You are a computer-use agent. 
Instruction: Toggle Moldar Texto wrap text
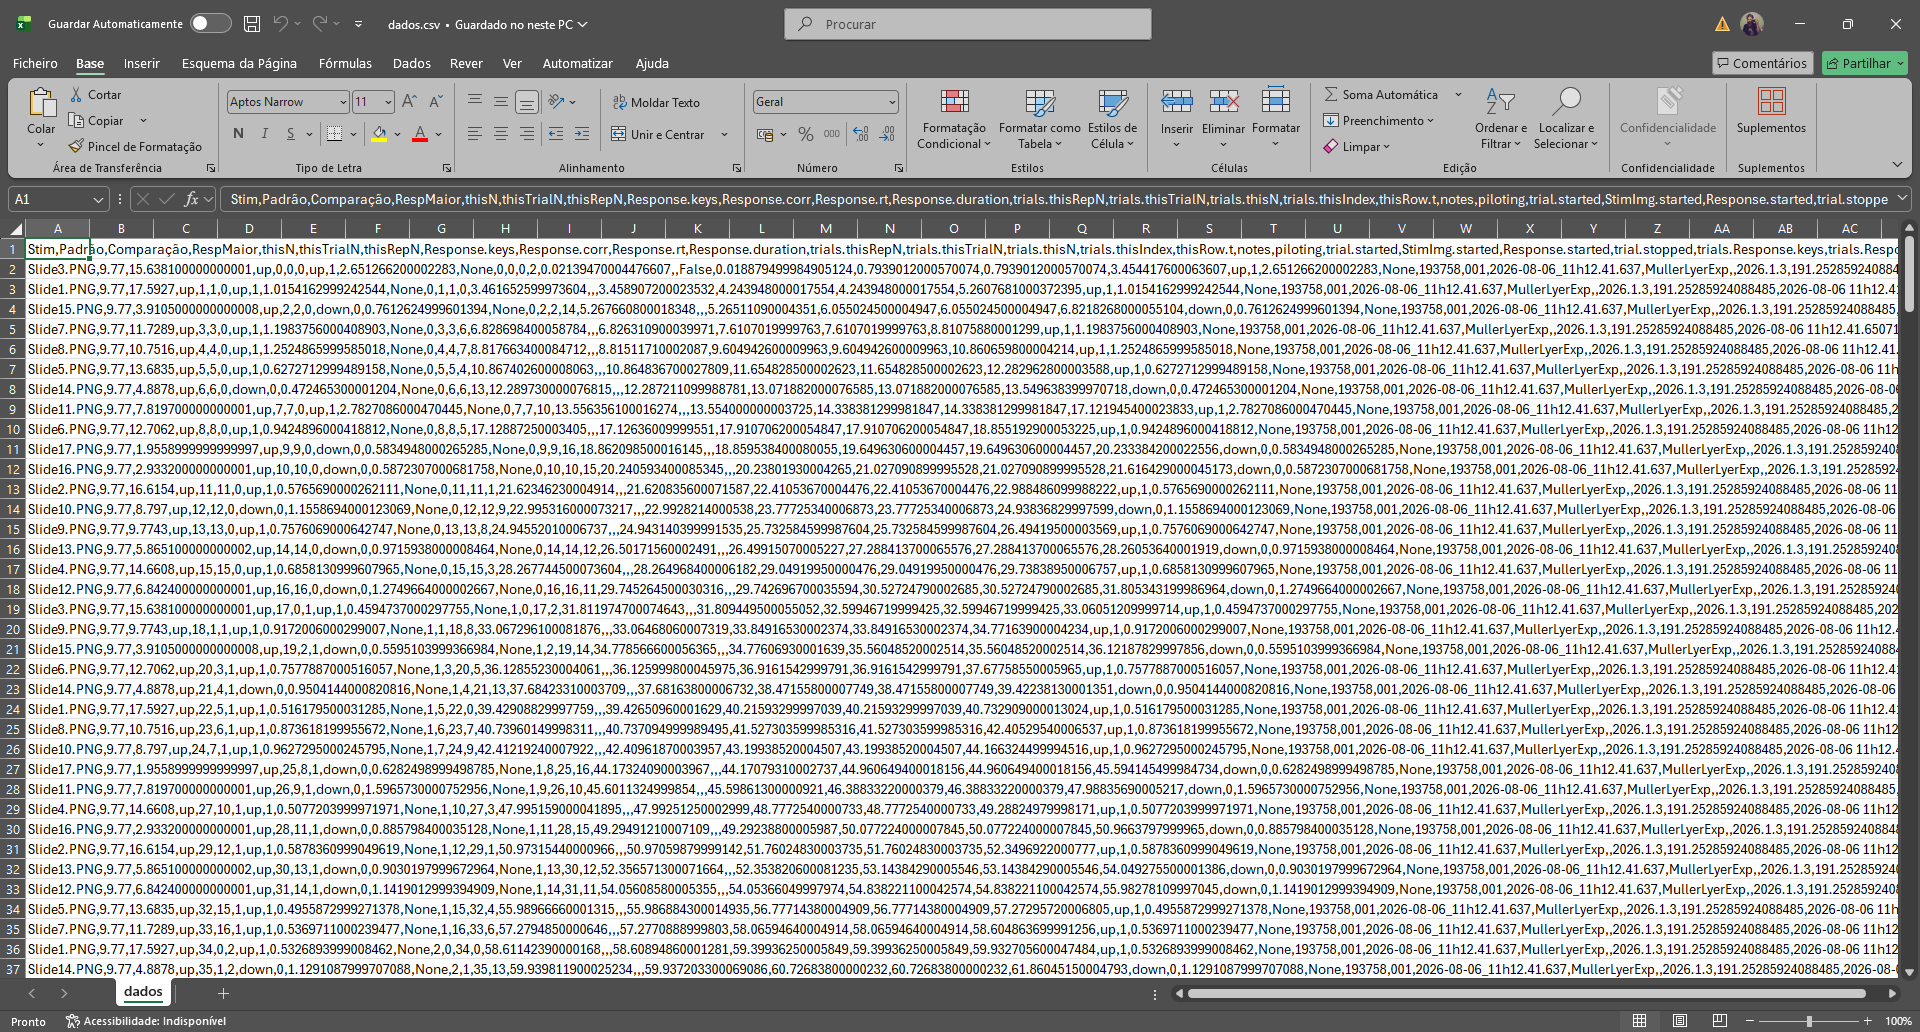pyautogui.click(x=656, y=102)
